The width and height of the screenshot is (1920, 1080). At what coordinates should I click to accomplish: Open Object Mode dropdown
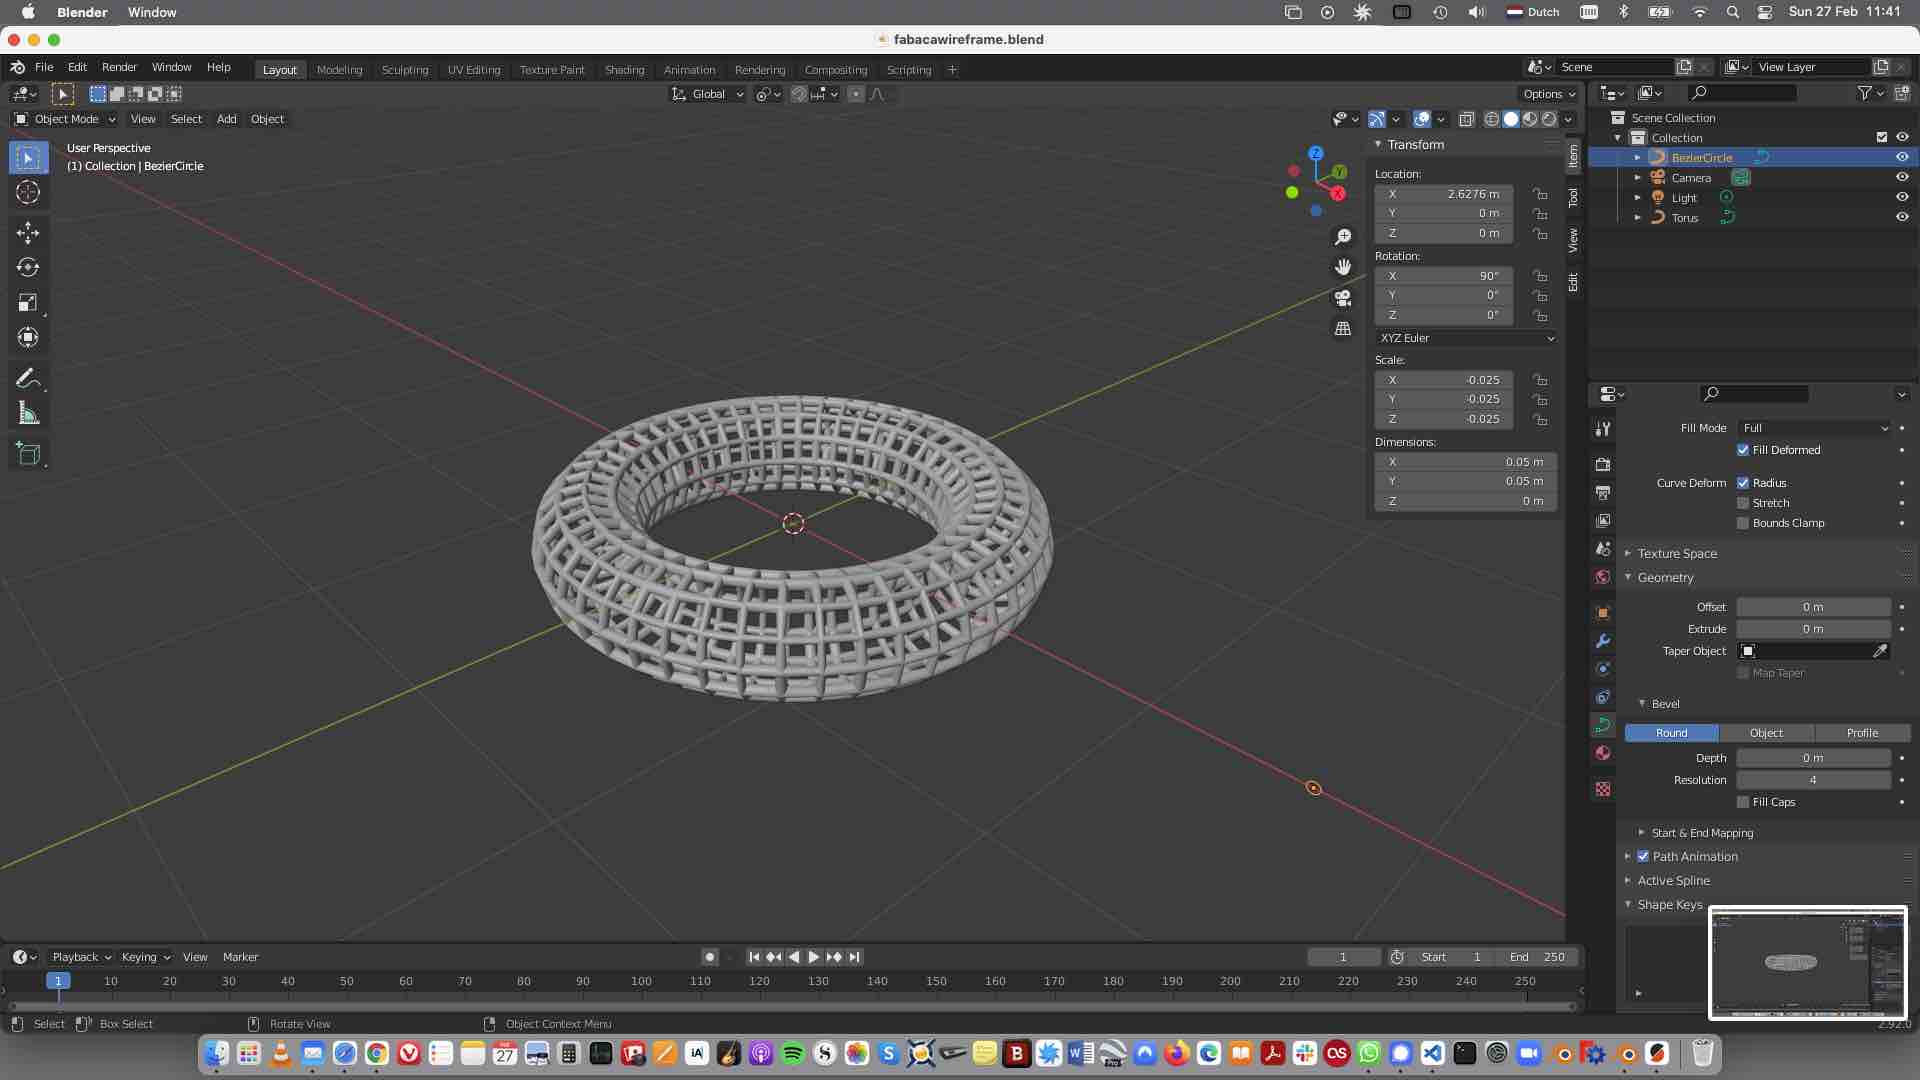pyautogui.click(x=65, y=119)
